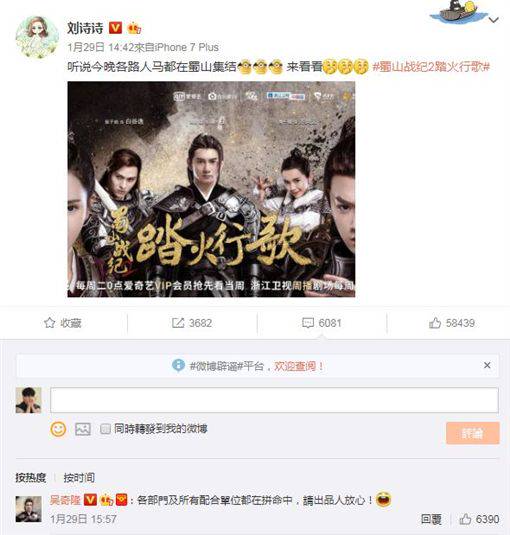Like the post with thumbs-up 58439
Screen dimensions: 510x535
[x=435, y=323]
